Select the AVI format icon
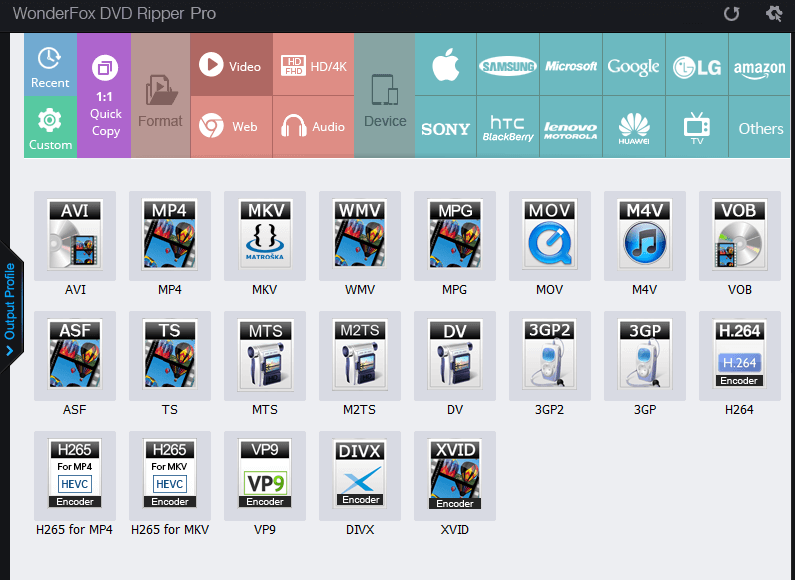795x580 pixels. [75, 236]
